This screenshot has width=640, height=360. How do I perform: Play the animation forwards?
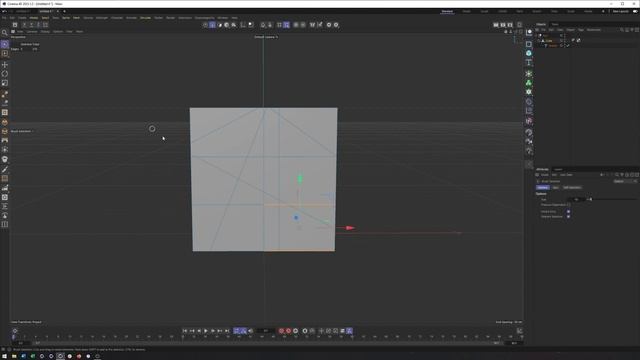point(206,331)
